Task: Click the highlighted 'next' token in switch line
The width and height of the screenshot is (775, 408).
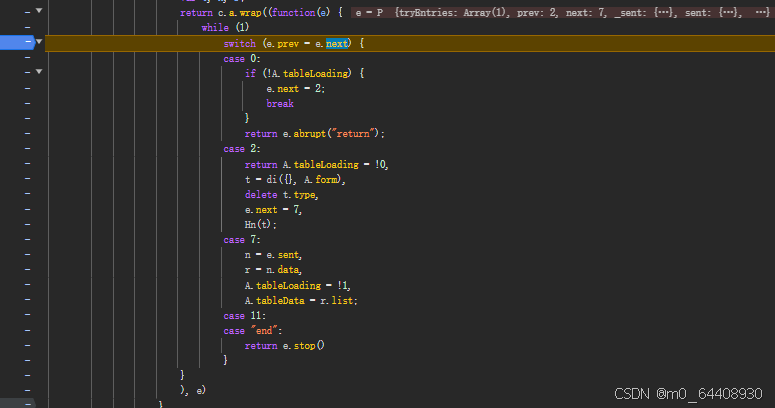Action: click(x=337, y=44)
